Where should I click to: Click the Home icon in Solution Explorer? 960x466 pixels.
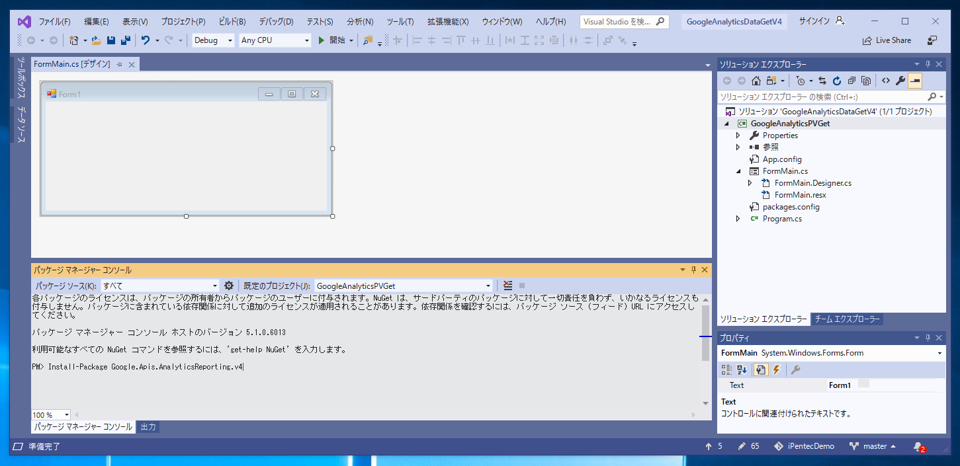click(756, 81)
